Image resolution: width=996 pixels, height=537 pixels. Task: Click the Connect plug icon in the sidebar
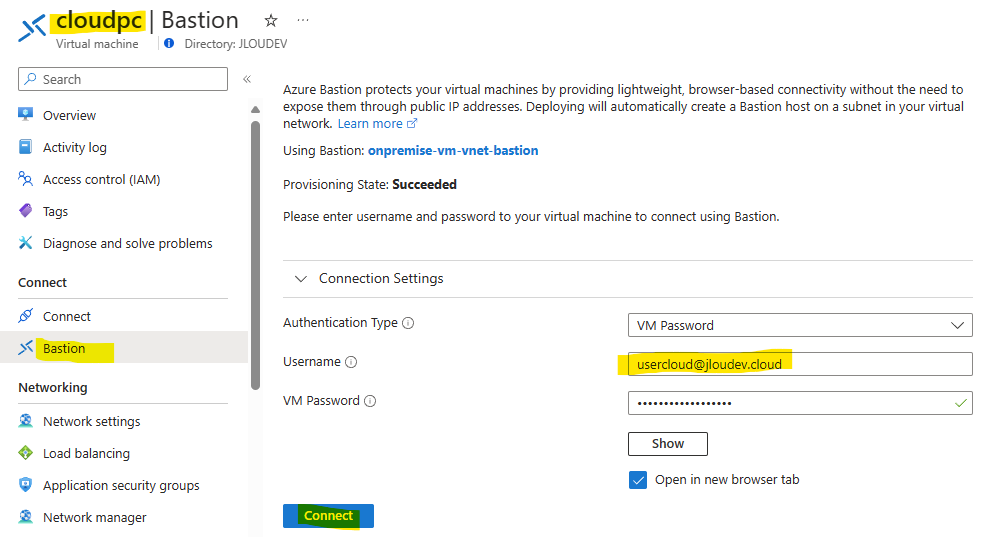click(x=25, y=315)
